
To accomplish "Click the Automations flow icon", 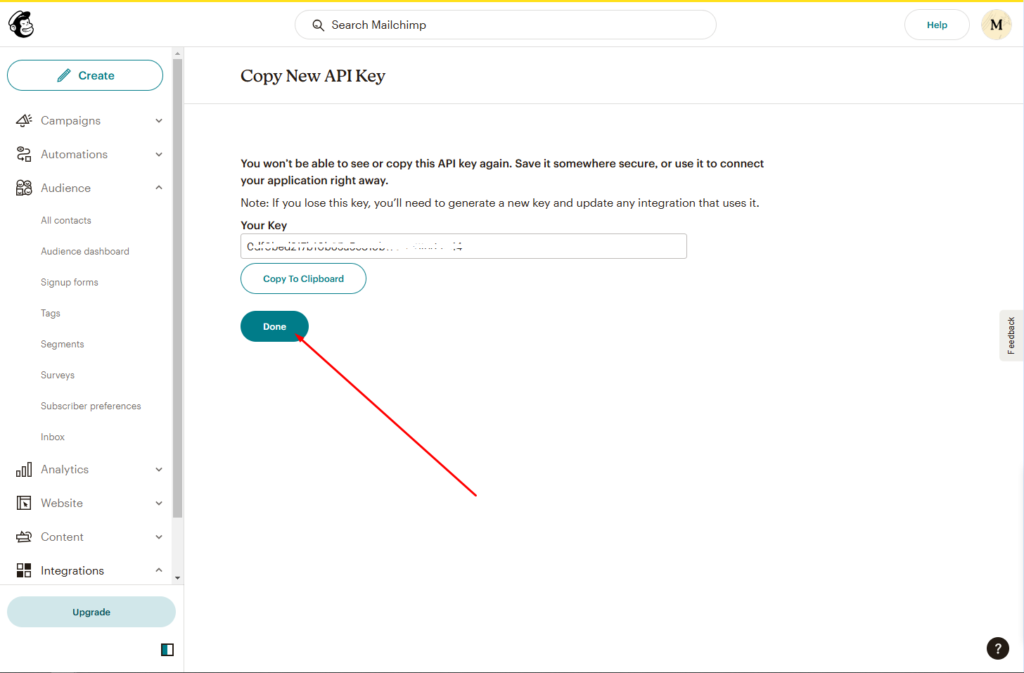I will pyautogui.click(x=24, y=154).
